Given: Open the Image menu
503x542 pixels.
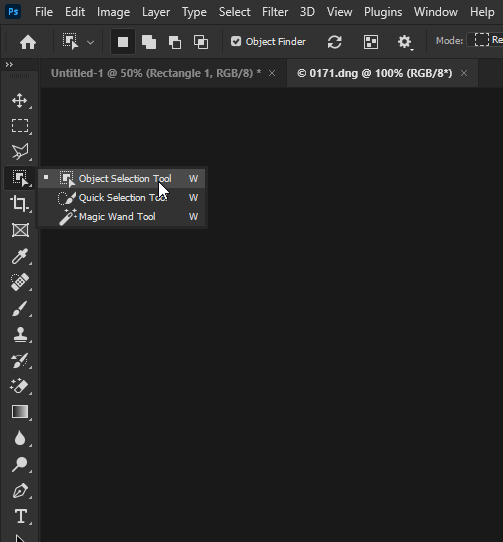Looking at the screenshot, I should click(113, 12).
